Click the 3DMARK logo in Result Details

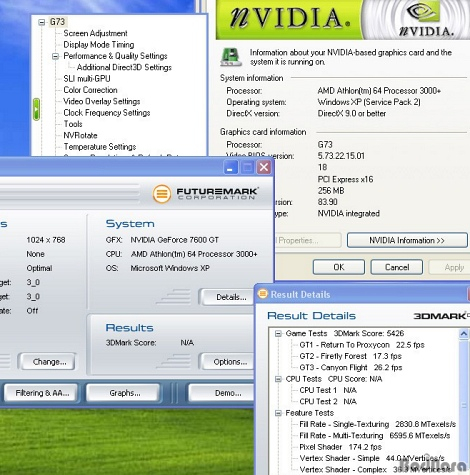[x=441, y=316]
